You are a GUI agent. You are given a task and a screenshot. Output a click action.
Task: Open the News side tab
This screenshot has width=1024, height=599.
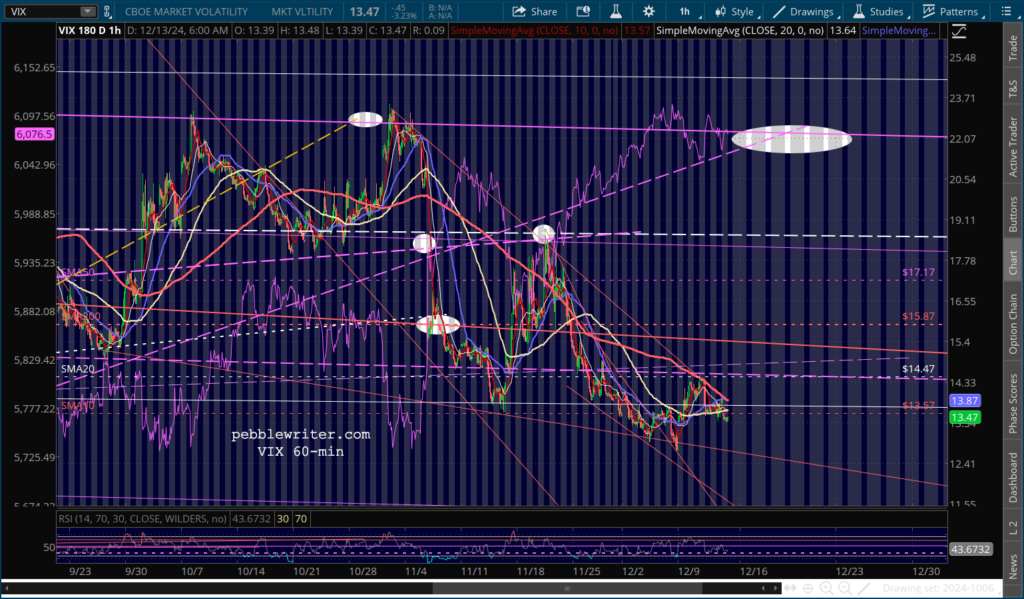point(1014,566)
